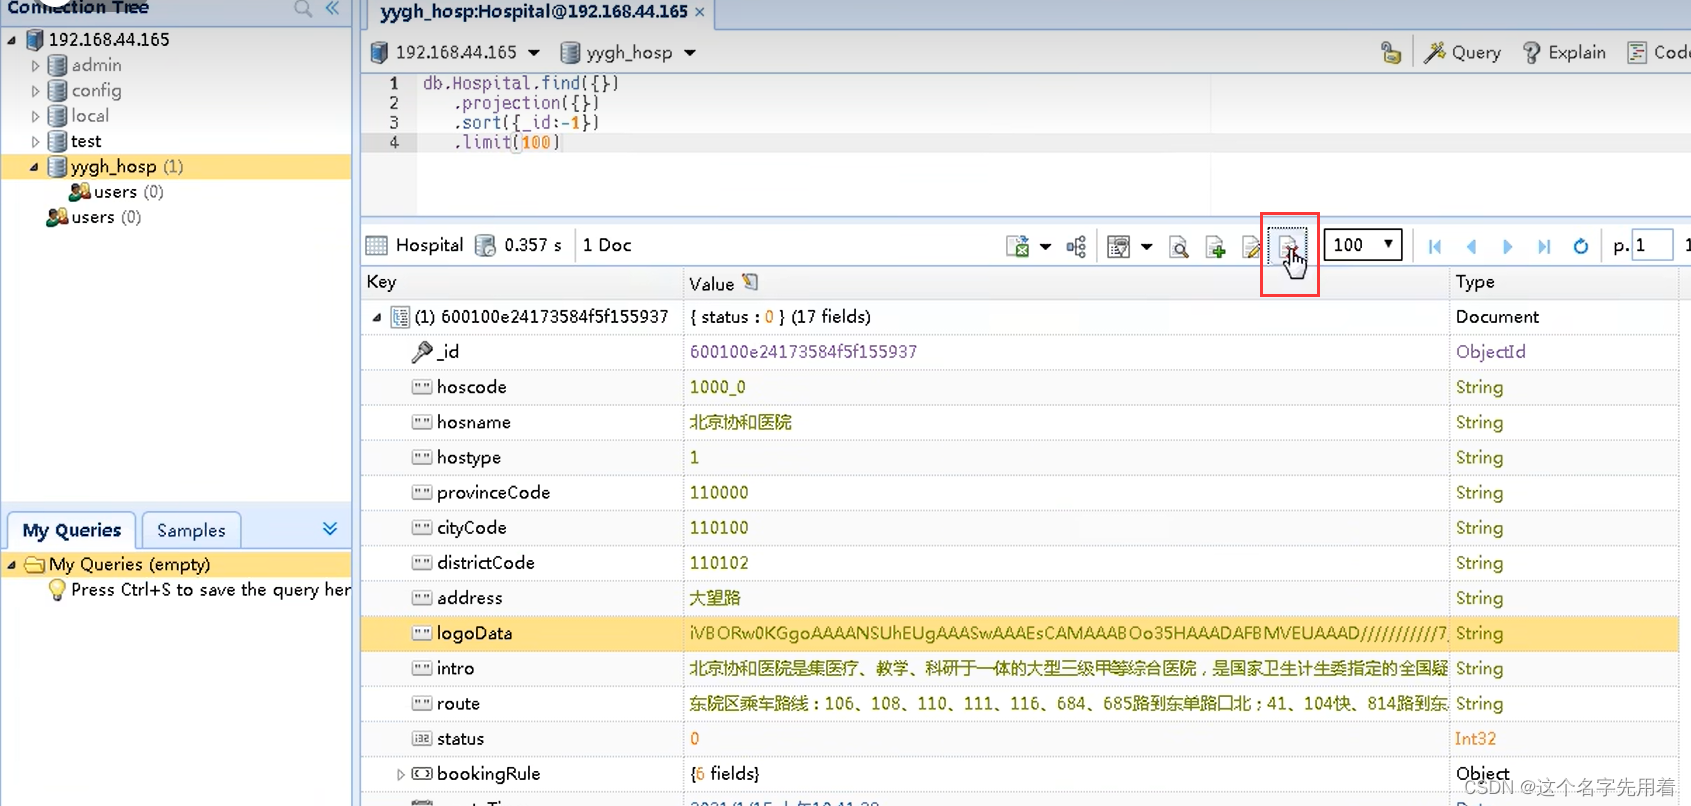The height and width of the screenshot is (806, 1691).
Task: Open the view mode dropdown arrow
Action: tap(1146, 246)
